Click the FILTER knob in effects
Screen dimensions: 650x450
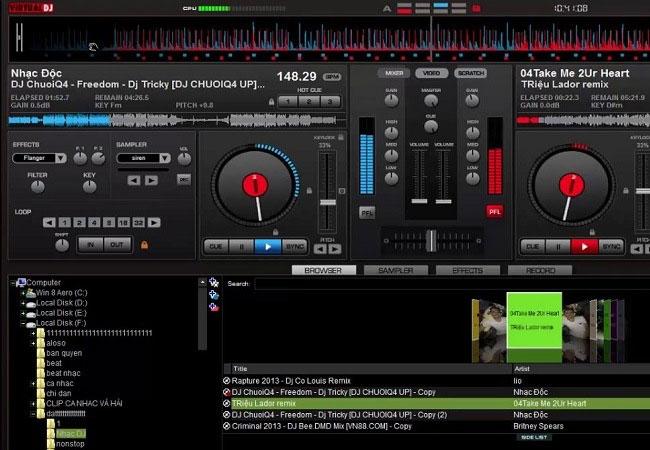38,187
